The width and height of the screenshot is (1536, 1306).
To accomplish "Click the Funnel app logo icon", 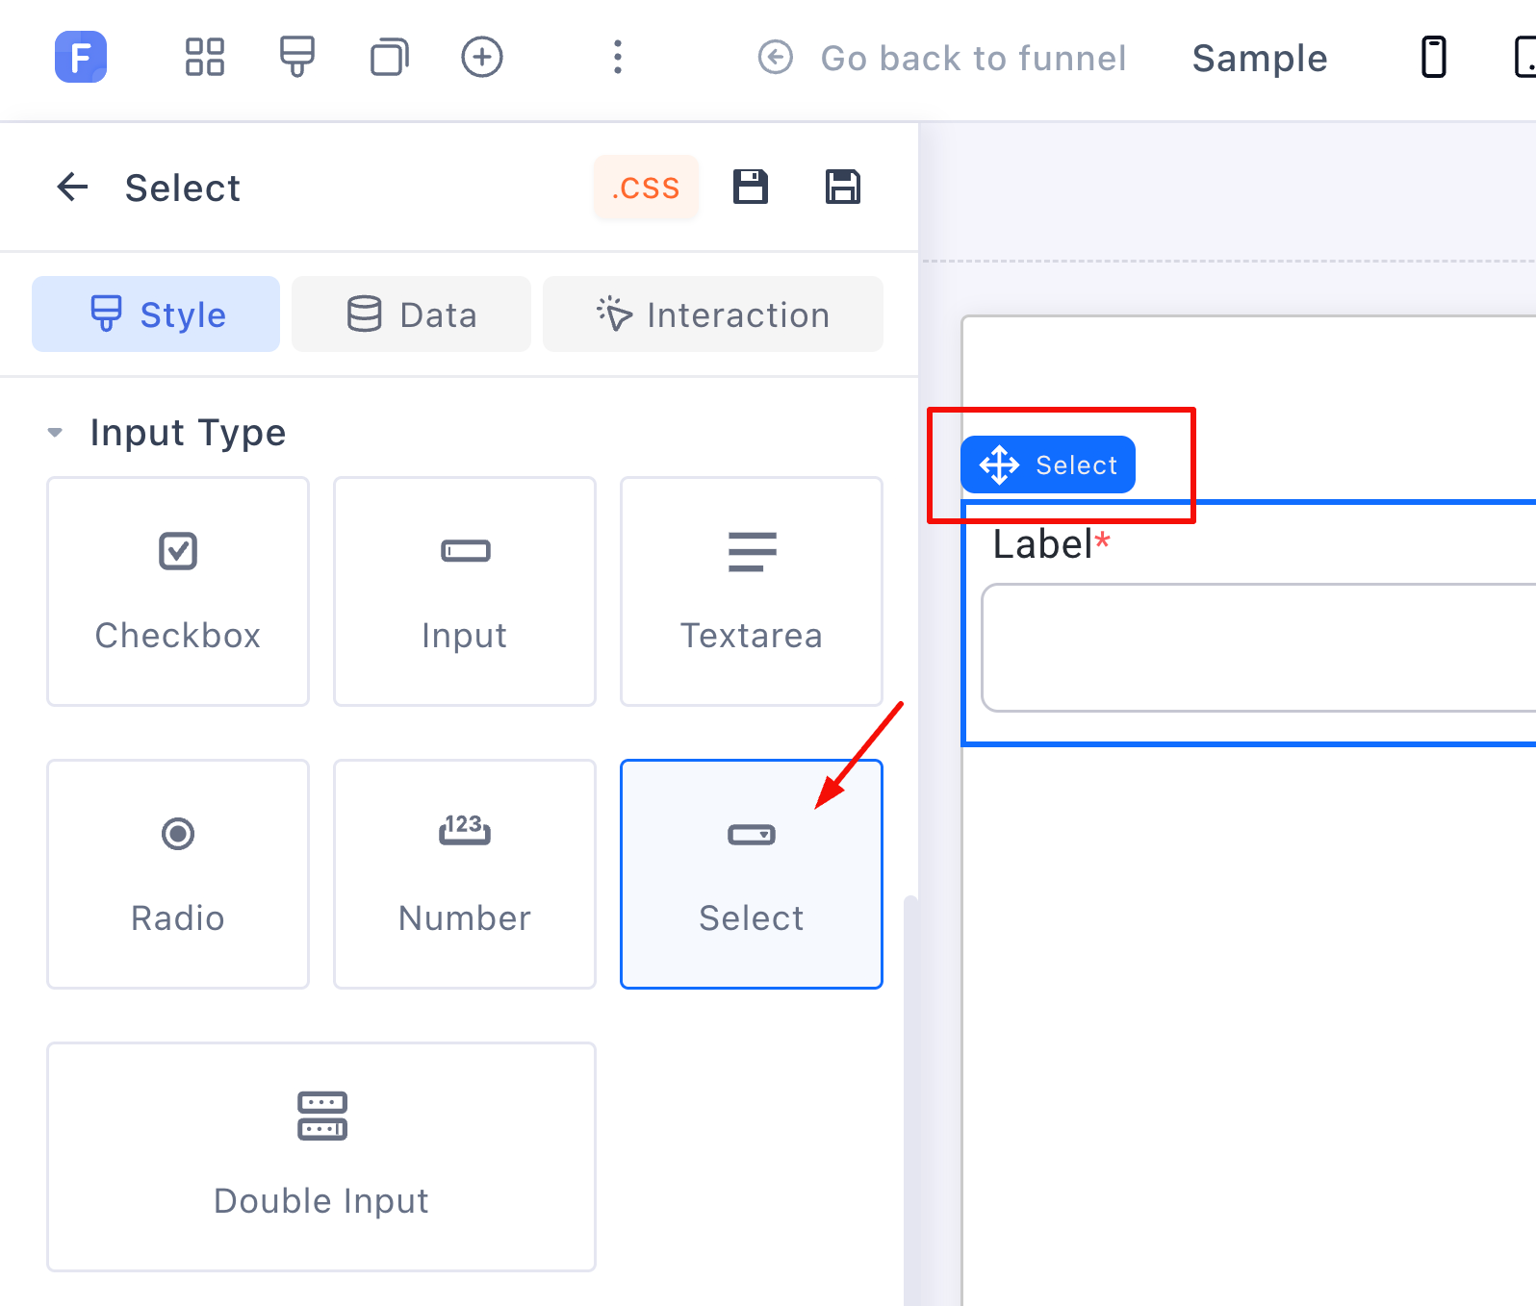I will coord(80,57).
